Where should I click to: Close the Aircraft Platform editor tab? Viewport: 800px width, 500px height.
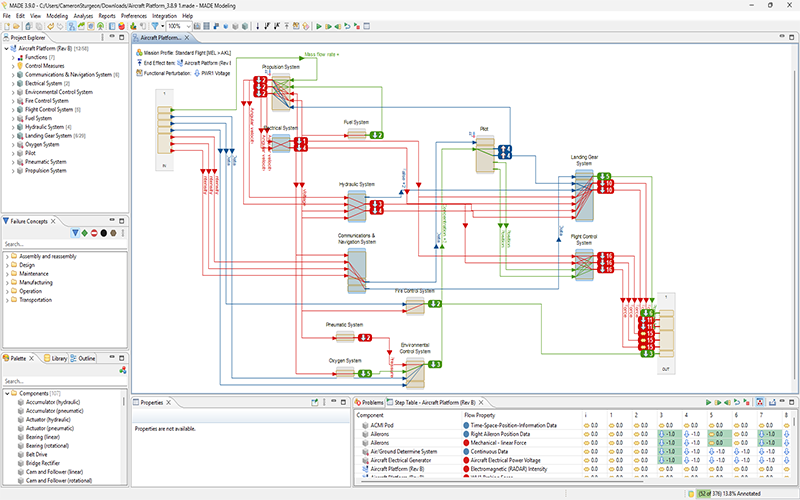point(187,38)
